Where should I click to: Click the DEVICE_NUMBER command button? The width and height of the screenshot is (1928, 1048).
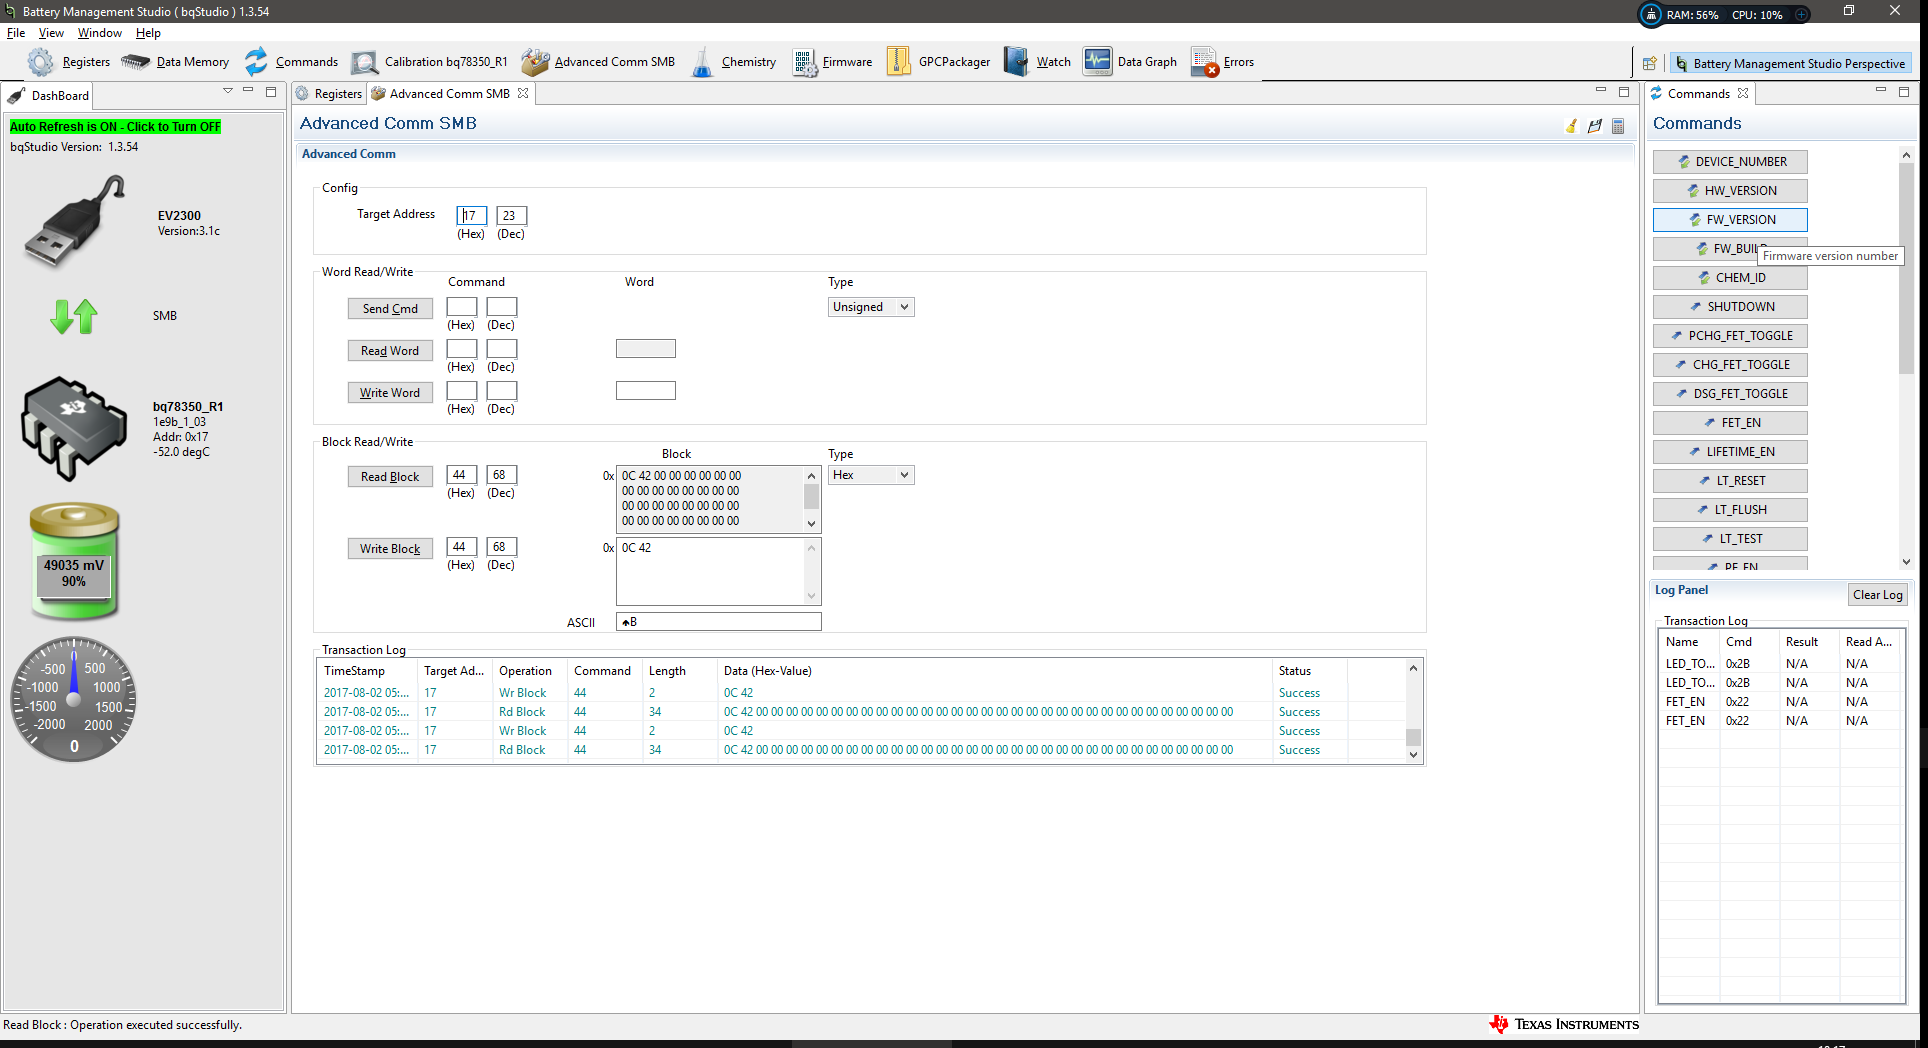[x=1730, y=162]
